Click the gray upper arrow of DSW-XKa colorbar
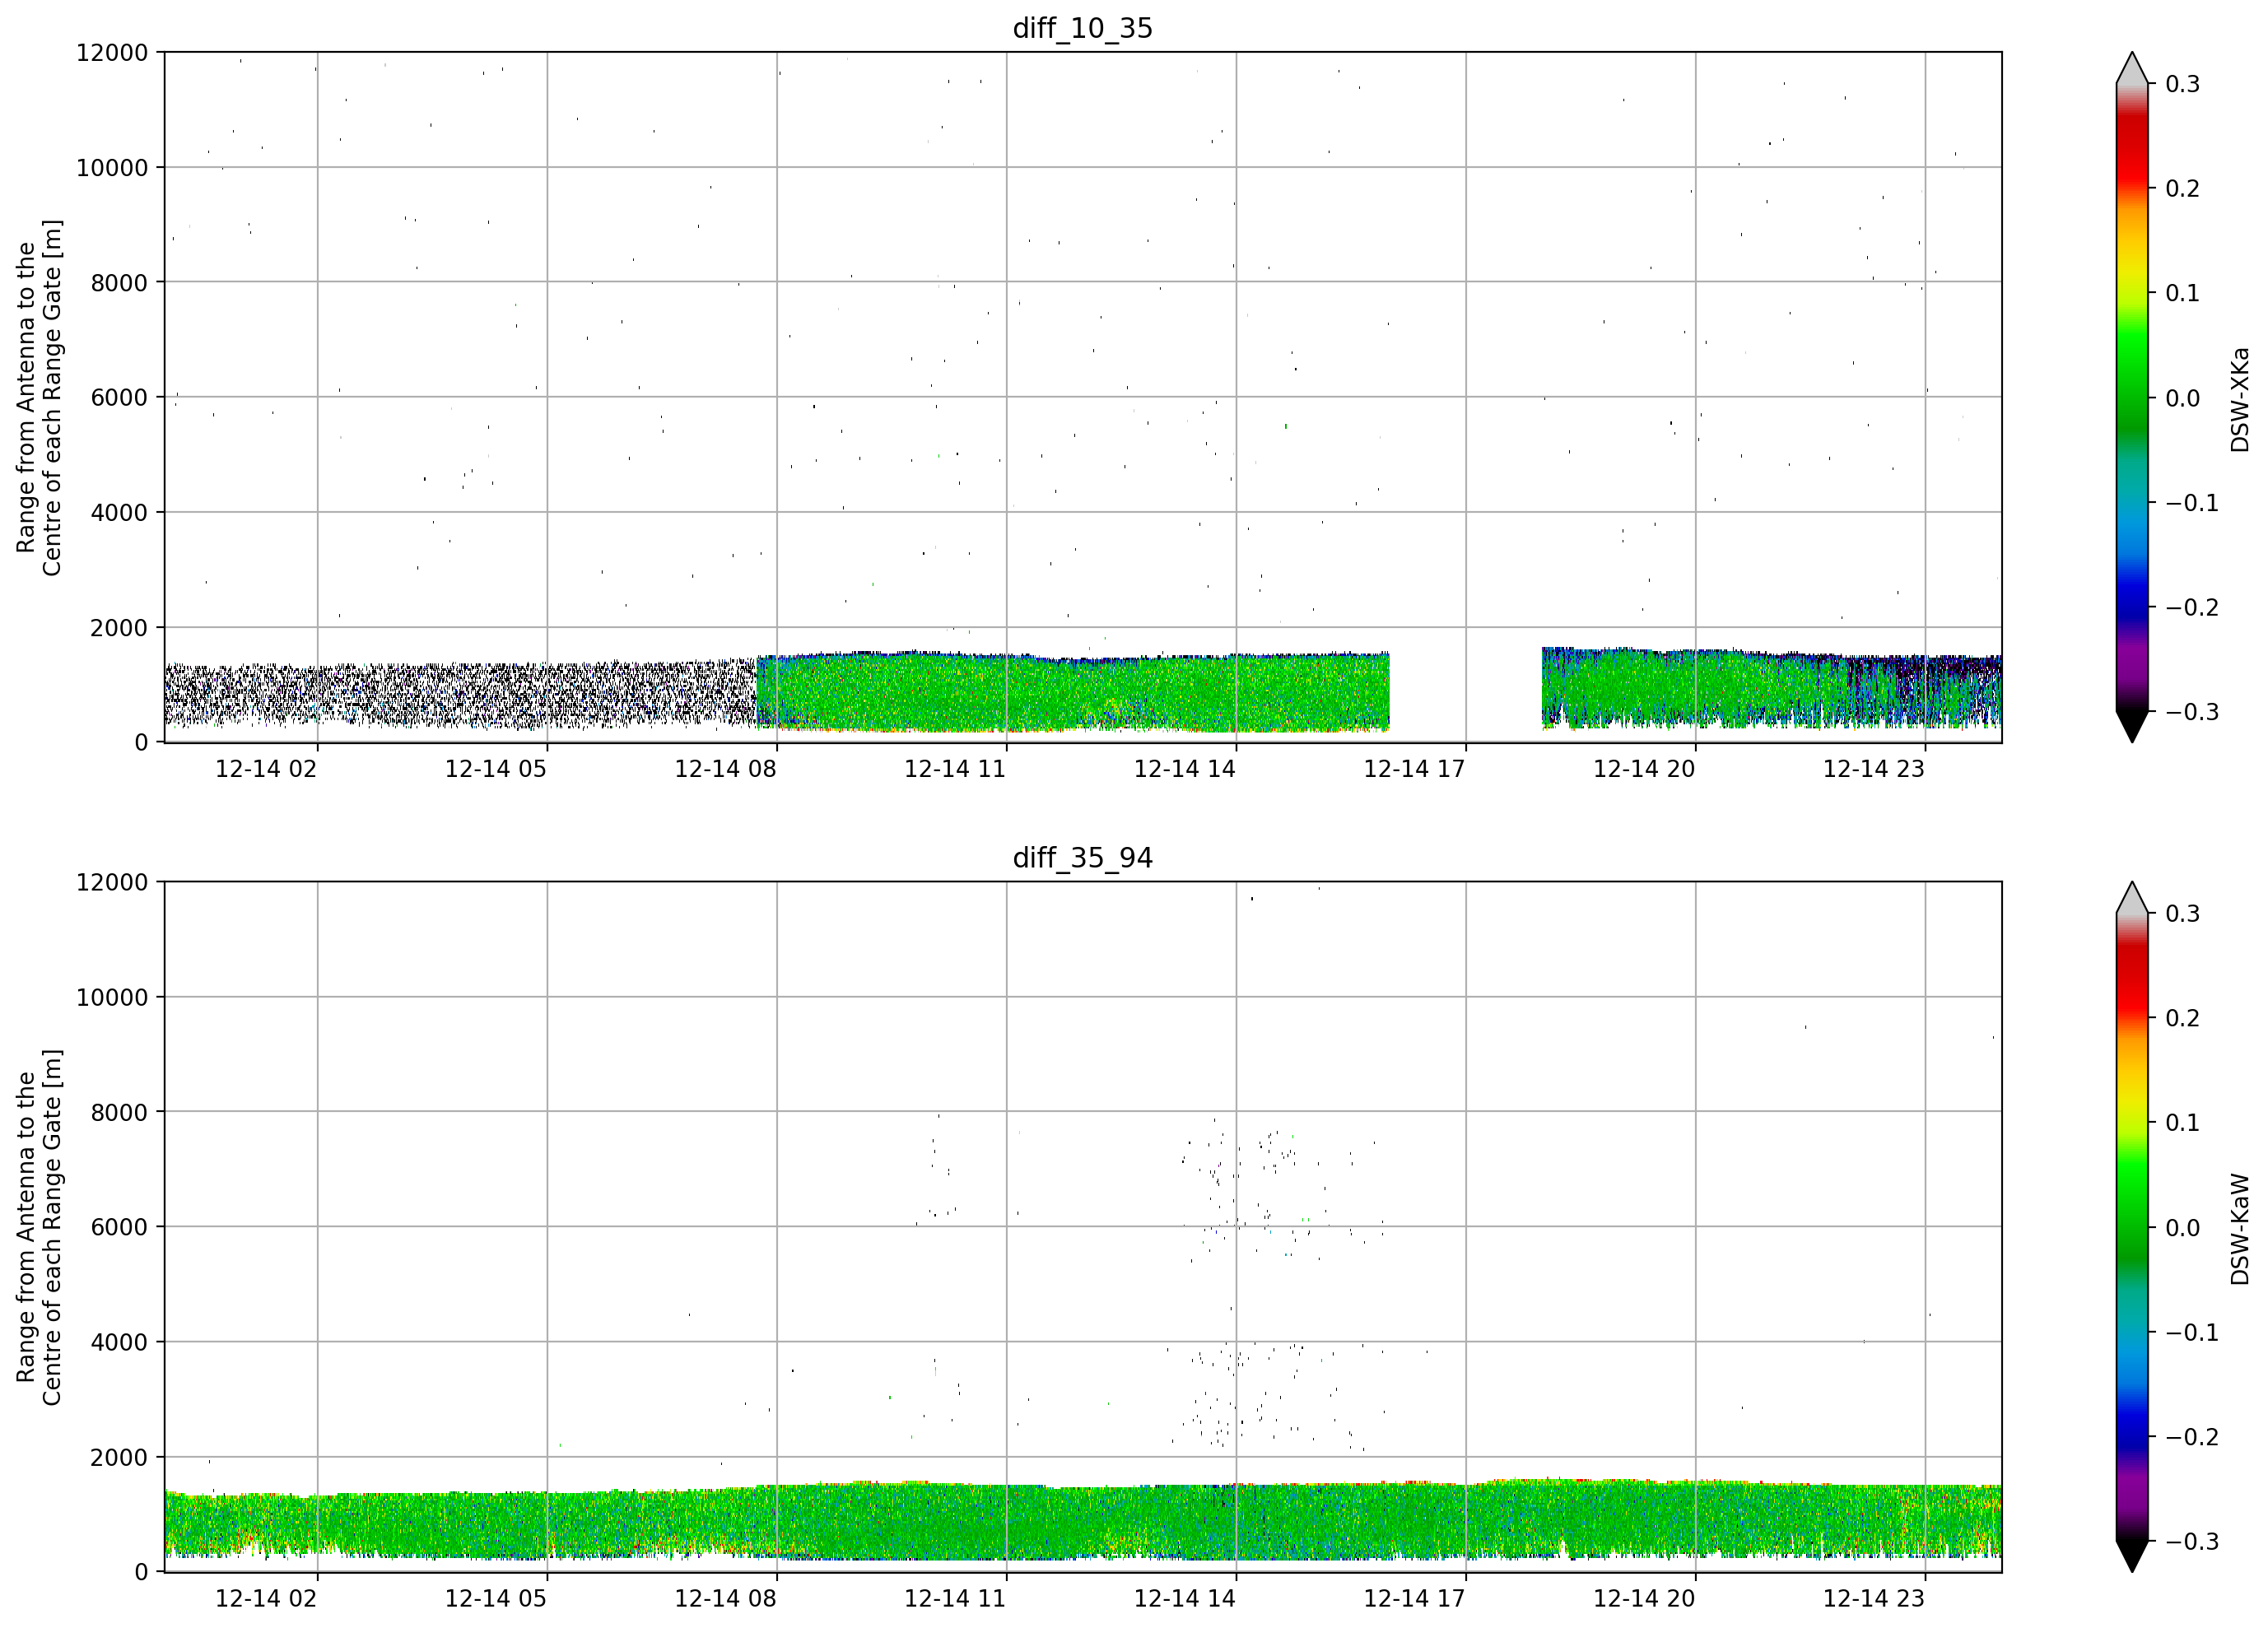 tap(2132, 70)
